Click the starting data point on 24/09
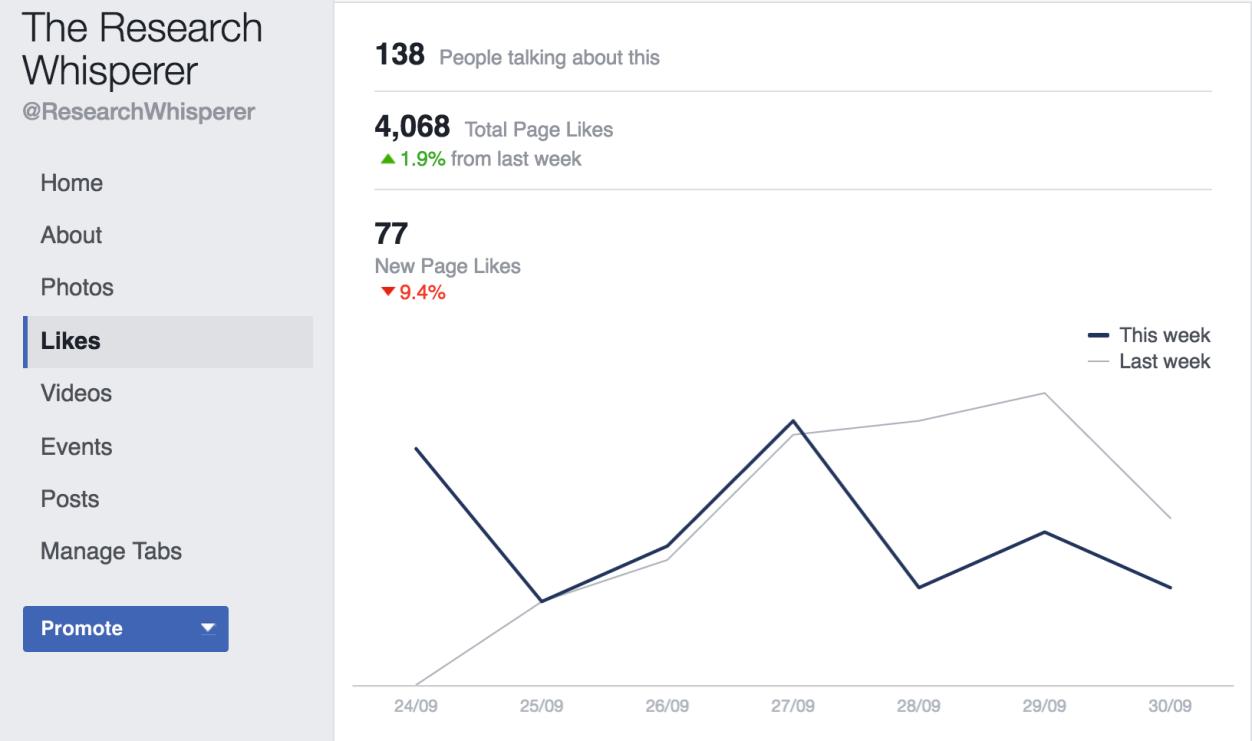Image resolution: width=1252 pixels, height=741 pixels. pyautogui.click(x=416, y=448)
